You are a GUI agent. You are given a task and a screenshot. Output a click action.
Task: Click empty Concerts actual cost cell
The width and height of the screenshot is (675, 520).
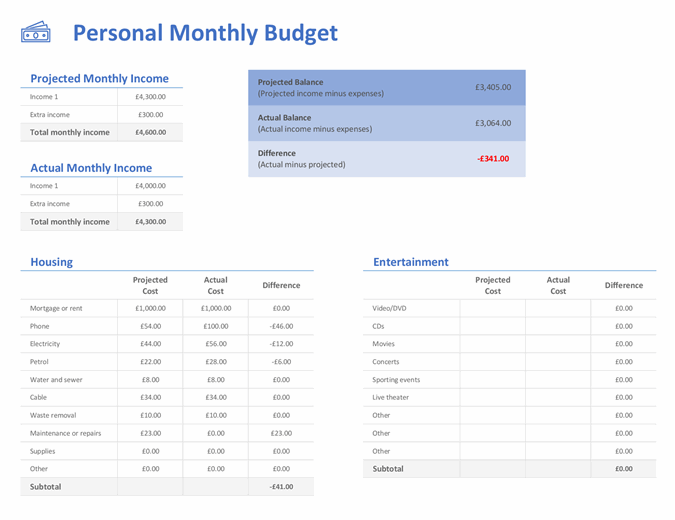(558, 362)
